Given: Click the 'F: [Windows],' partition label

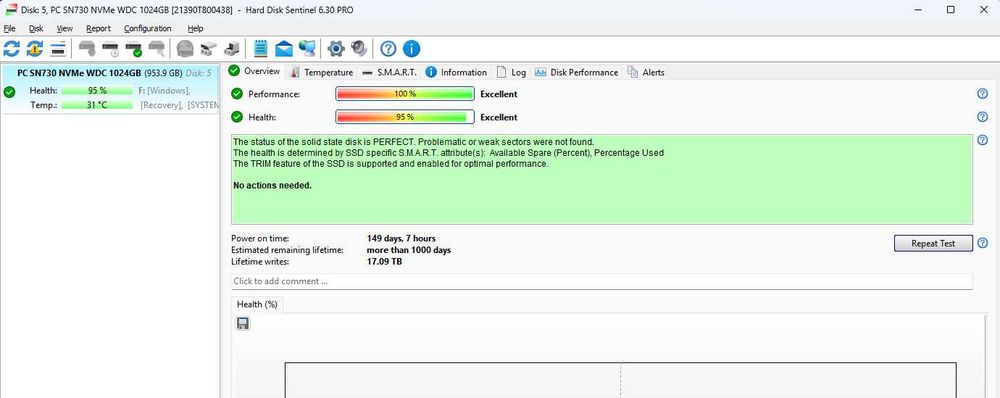Looking at the screenshot, I should (x=164, y=91).
